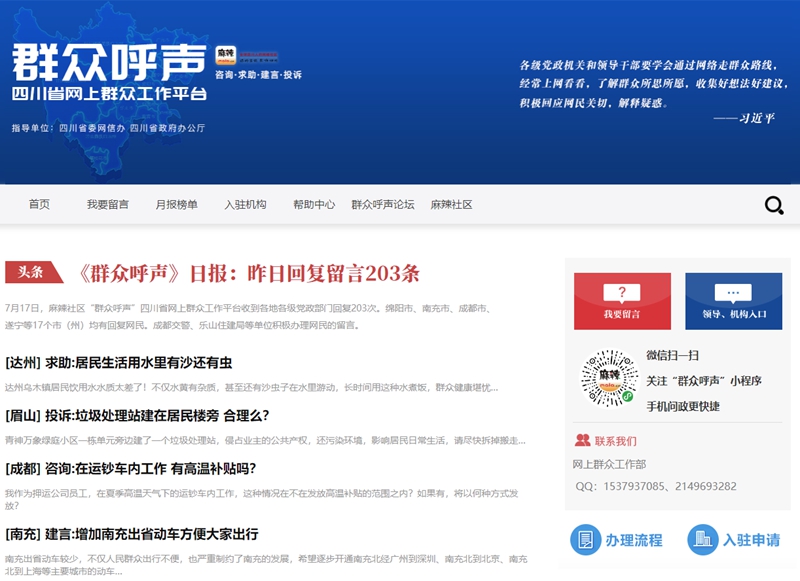
Task: Open the [达州] 求助 water quality post
Action: [118, 362]
